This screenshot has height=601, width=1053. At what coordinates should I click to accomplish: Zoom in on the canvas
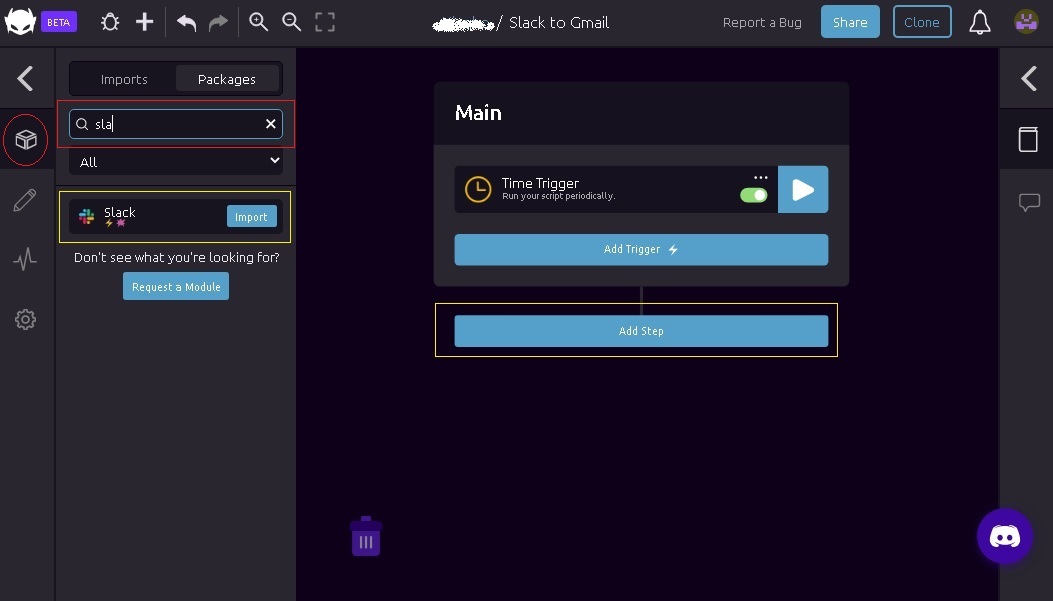pyautogui.click(x=259, y=22)
